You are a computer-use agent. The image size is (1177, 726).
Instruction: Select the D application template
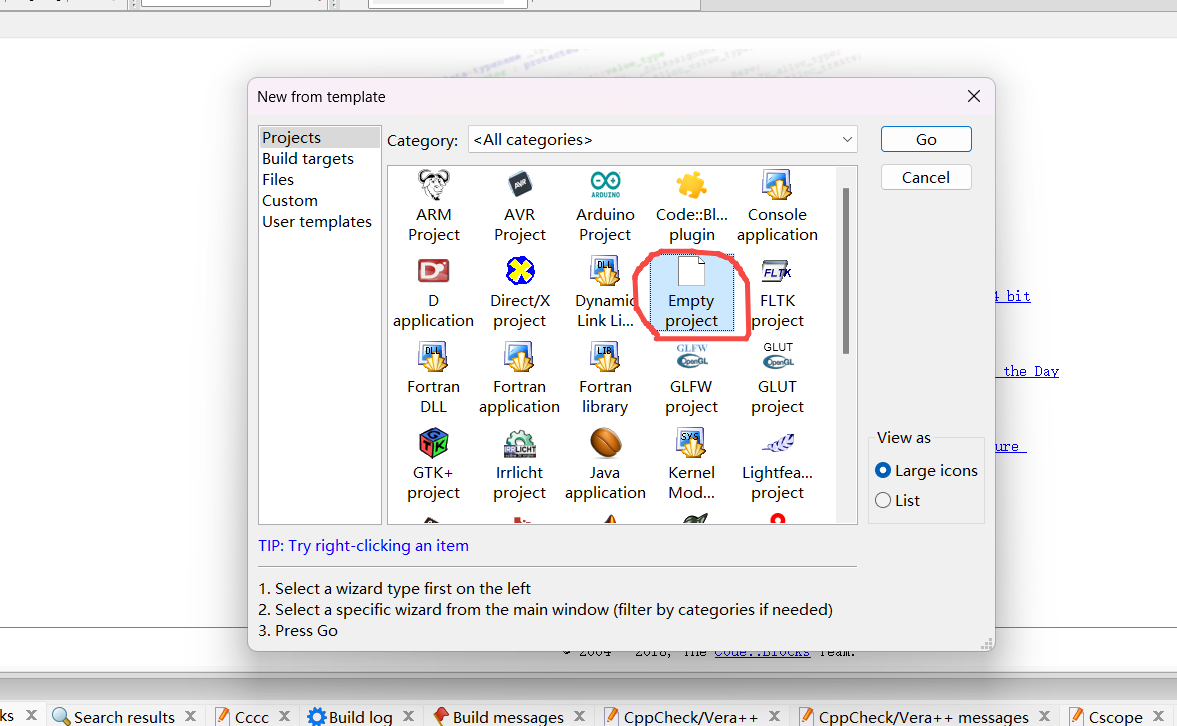tap(434, 293)
